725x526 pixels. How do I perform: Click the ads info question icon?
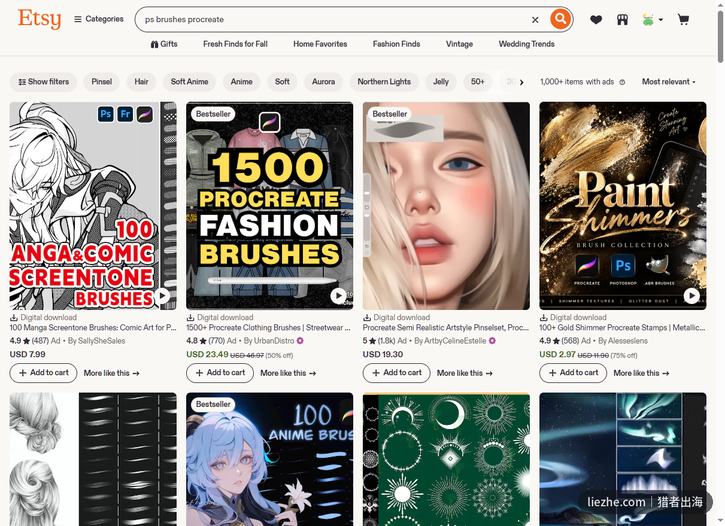pyautogui.click(x=622, y=82)
